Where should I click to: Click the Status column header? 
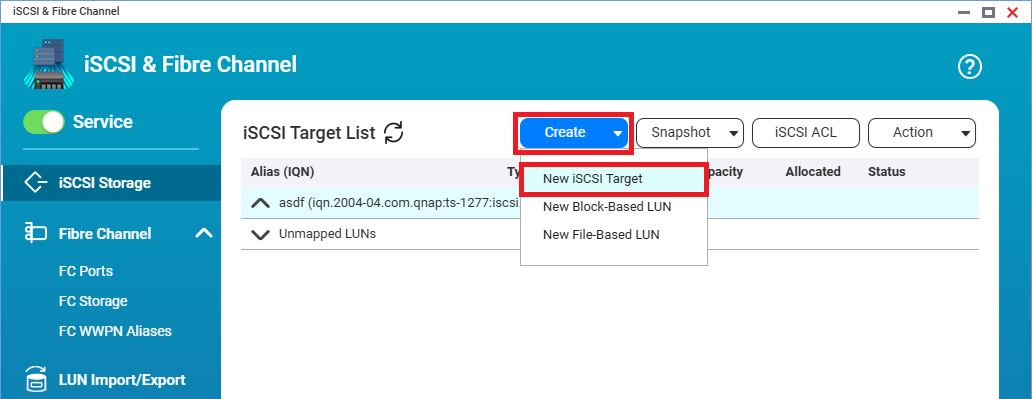coord(887,172)
